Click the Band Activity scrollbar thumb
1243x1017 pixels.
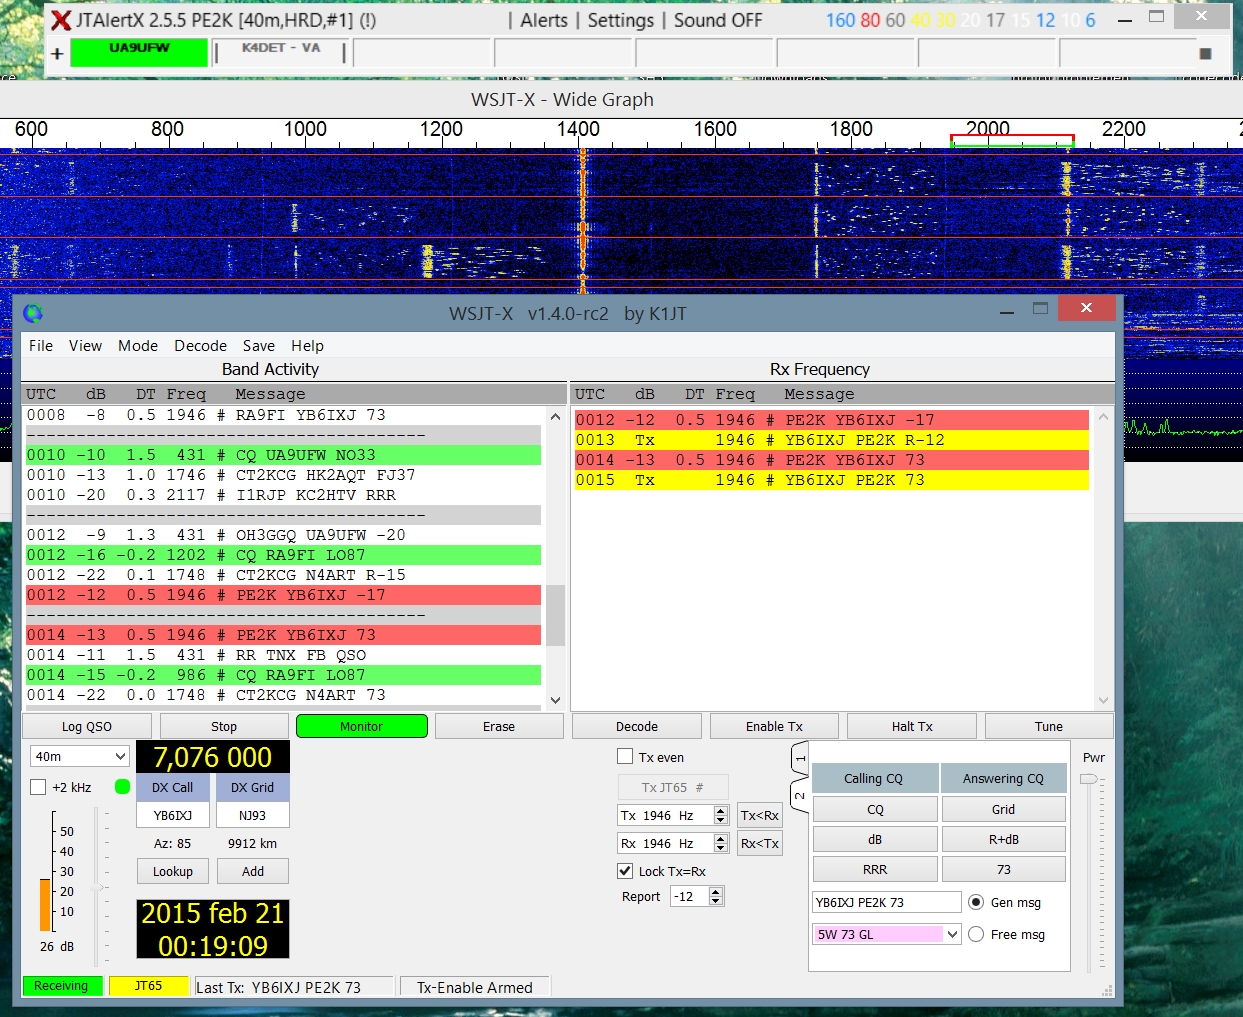[x=555, y=614]
